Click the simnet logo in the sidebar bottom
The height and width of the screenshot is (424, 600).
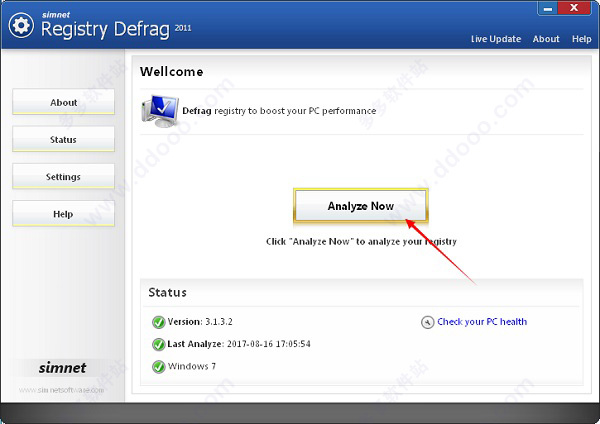[x=62, y=368]
